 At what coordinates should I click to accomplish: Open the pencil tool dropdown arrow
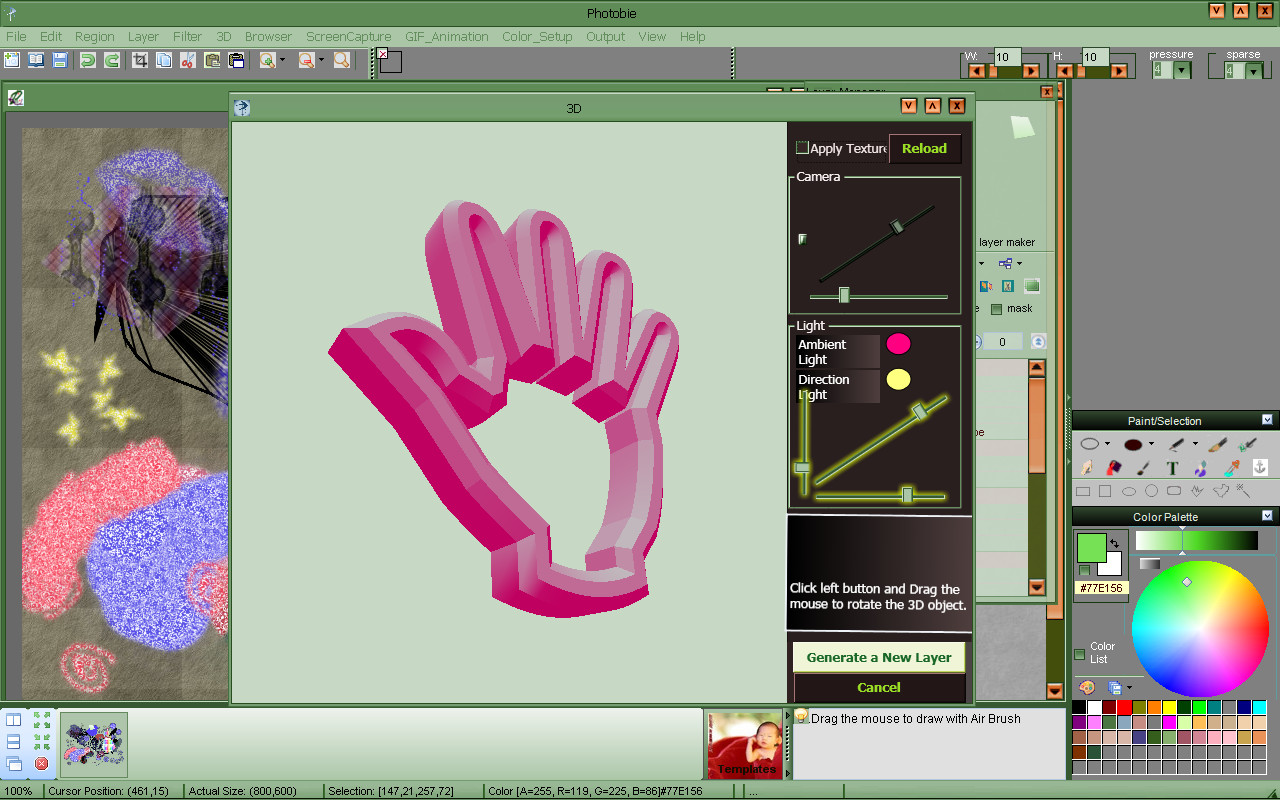[1195, 444]
